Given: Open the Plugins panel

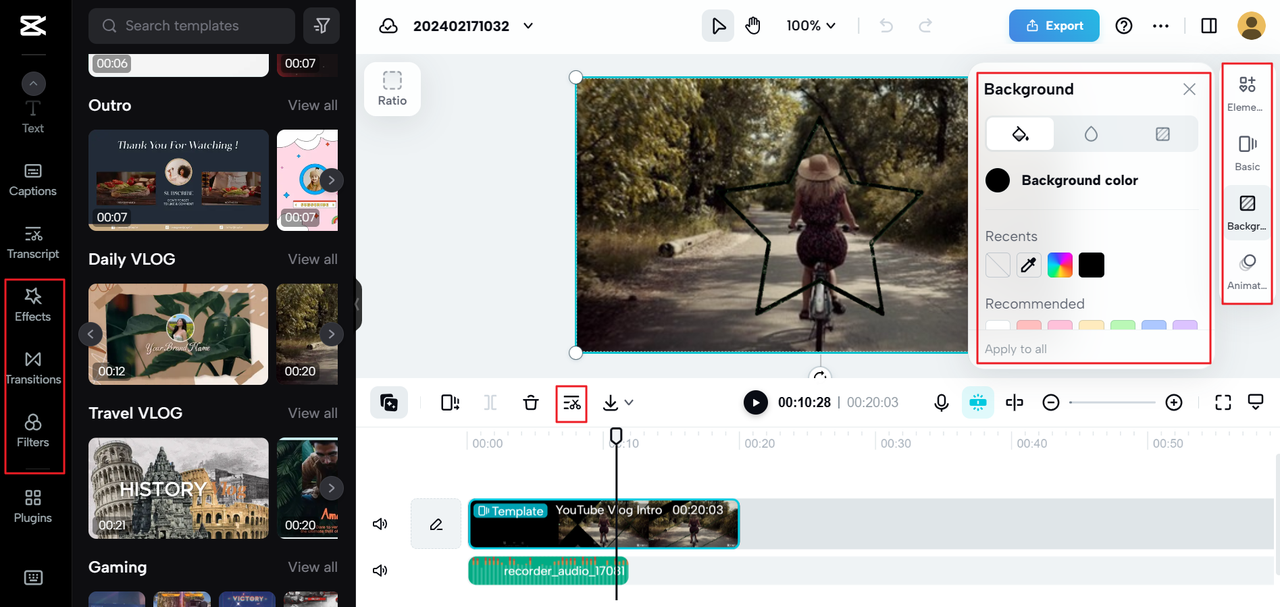Looking at the screenshot, I should pos(33,507).
